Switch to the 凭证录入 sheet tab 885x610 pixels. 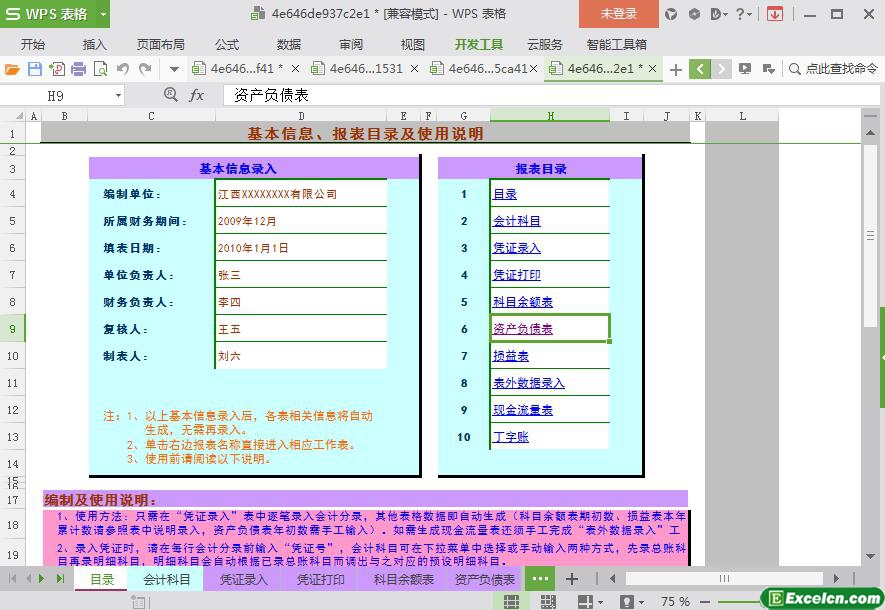[x=244, y=579]
